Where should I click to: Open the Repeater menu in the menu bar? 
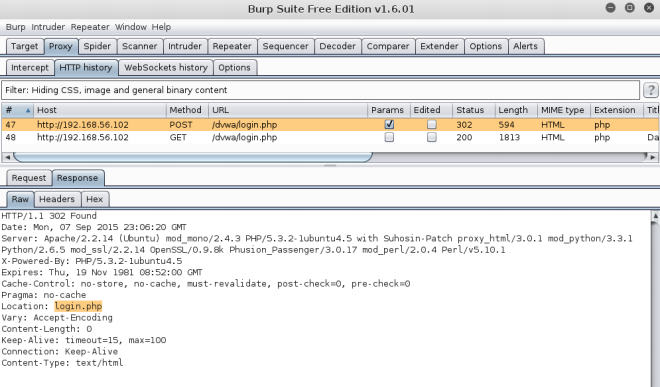click(x=90, y=27)
